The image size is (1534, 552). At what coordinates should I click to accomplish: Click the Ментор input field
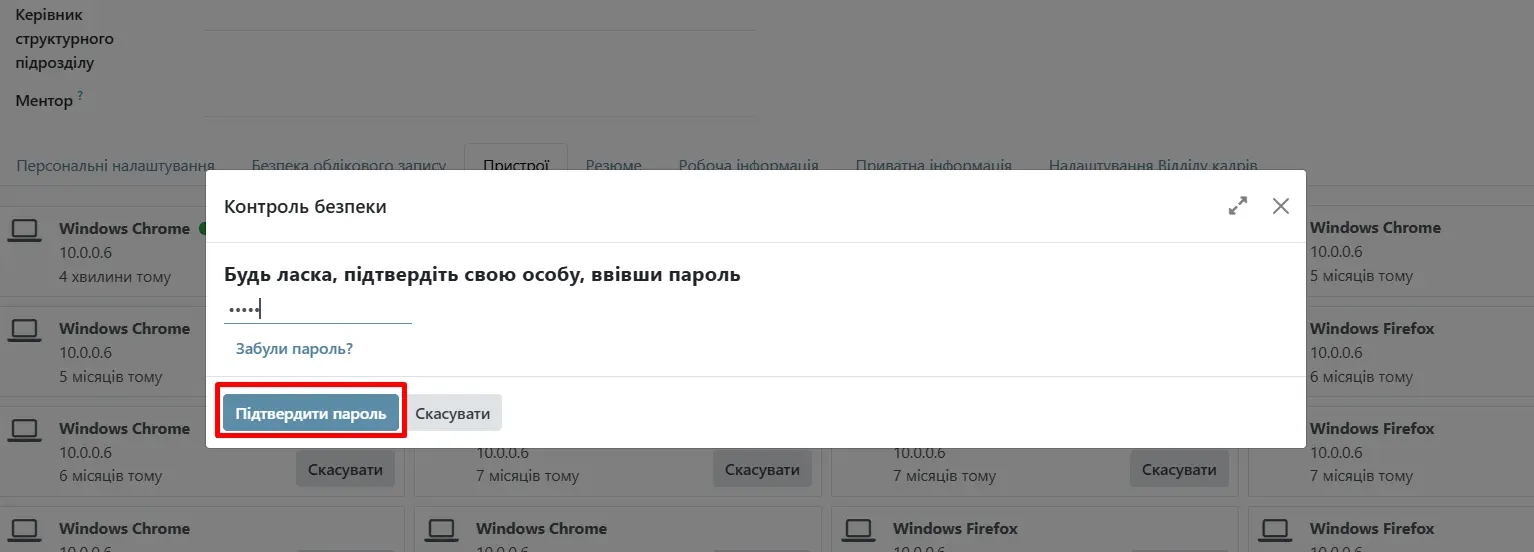(480, 103)
